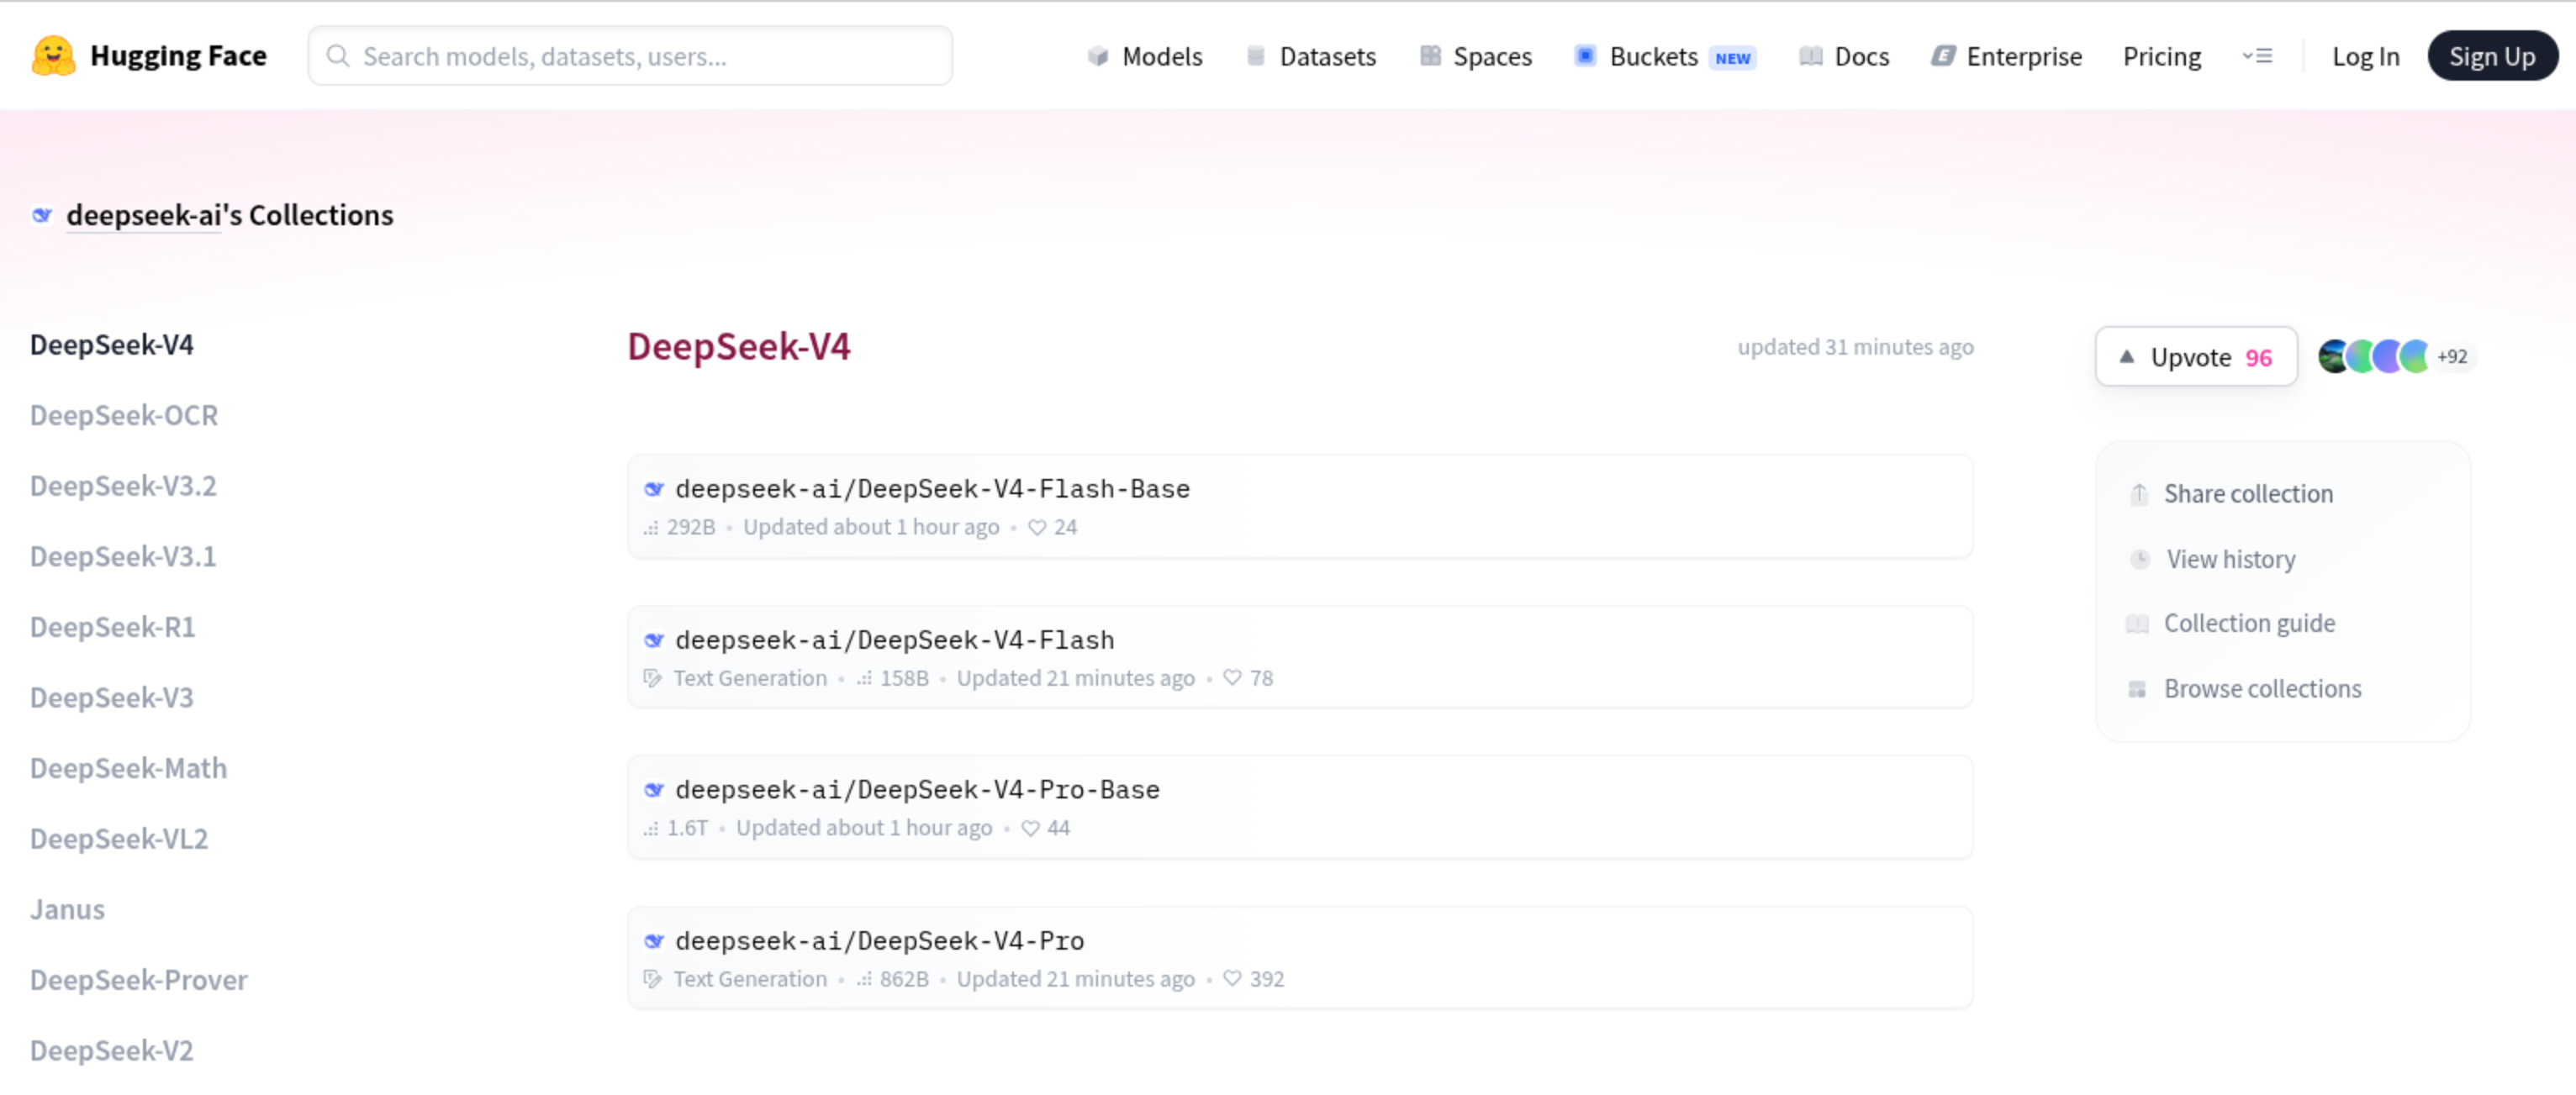Open the deepseek-ai profile link

[x=143, y=215]
